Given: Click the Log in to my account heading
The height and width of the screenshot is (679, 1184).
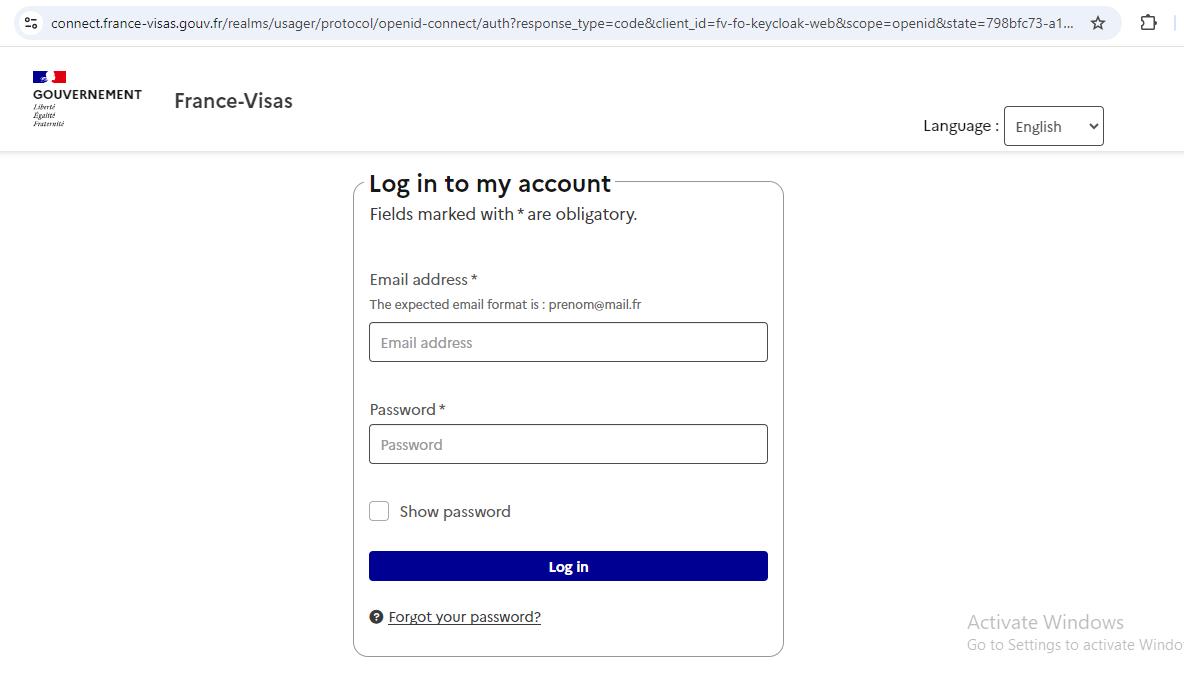Looking at the screenshot, I should click(490, 184).
